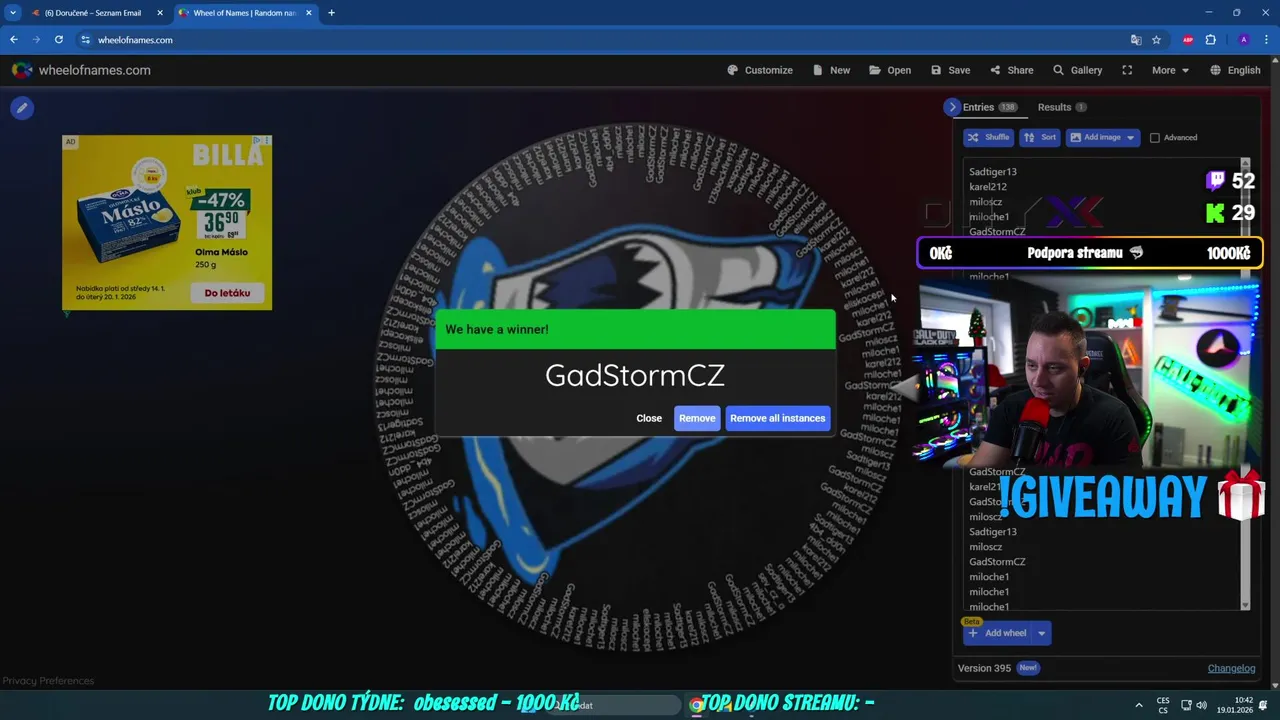1280x720 pixels.
Task: Switch to the Results tab
Action: (x=1061, y=107)
